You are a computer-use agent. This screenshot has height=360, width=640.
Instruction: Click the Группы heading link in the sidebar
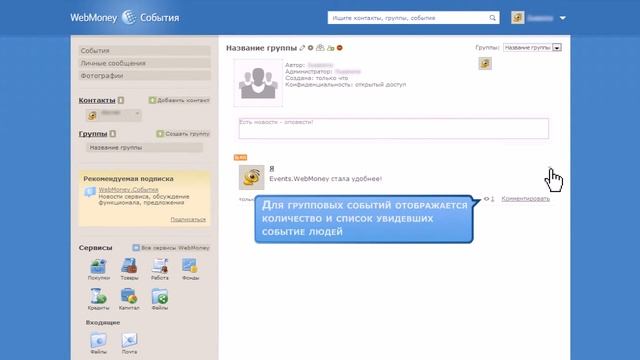(x=93, y=133)
